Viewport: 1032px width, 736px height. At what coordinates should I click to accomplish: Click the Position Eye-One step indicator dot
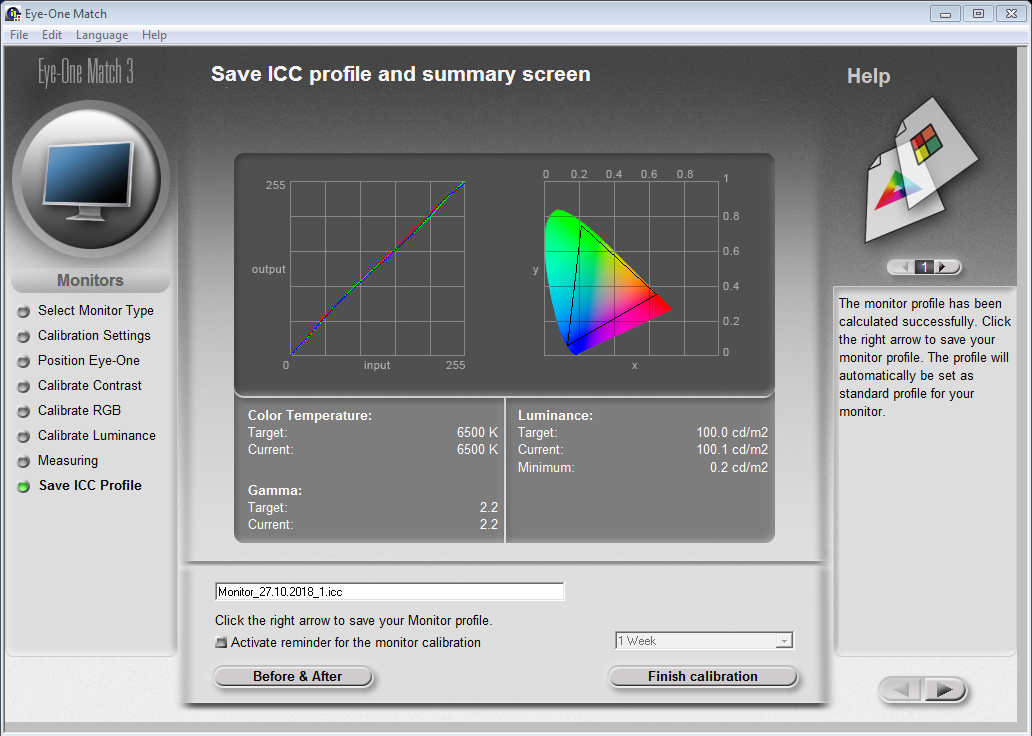(x=24, y=361)
